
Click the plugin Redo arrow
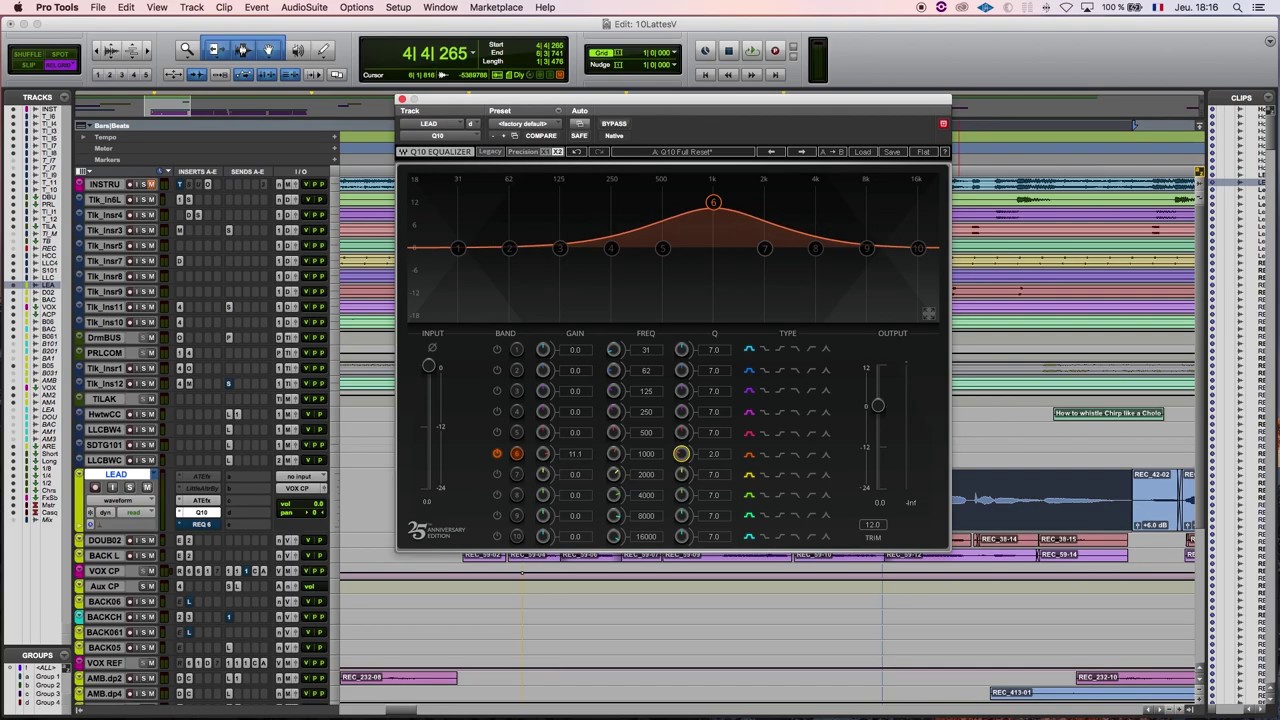point(598,152)
